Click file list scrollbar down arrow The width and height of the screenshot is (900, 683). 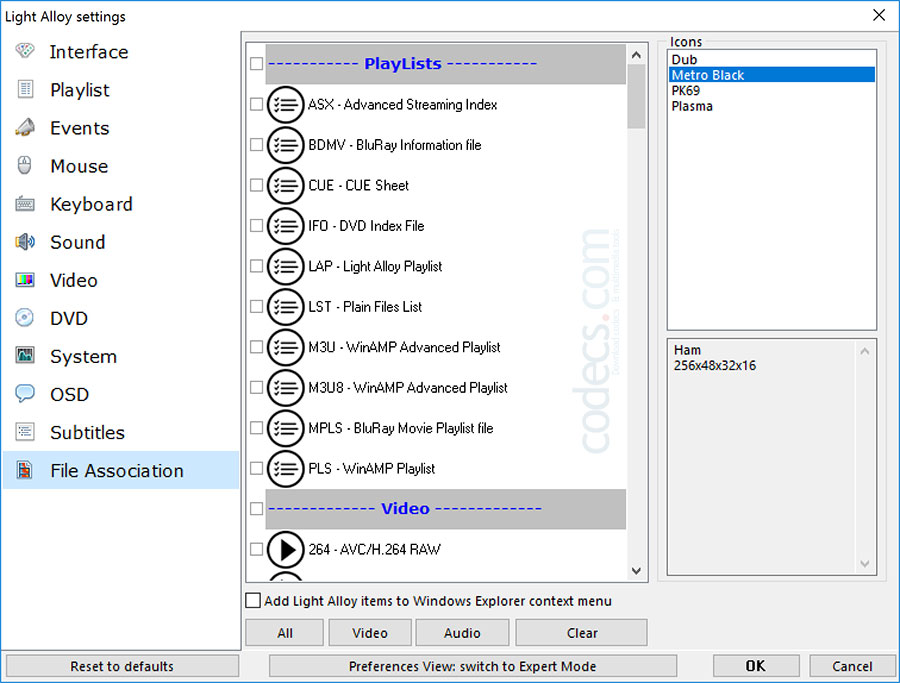coord(636,571)
